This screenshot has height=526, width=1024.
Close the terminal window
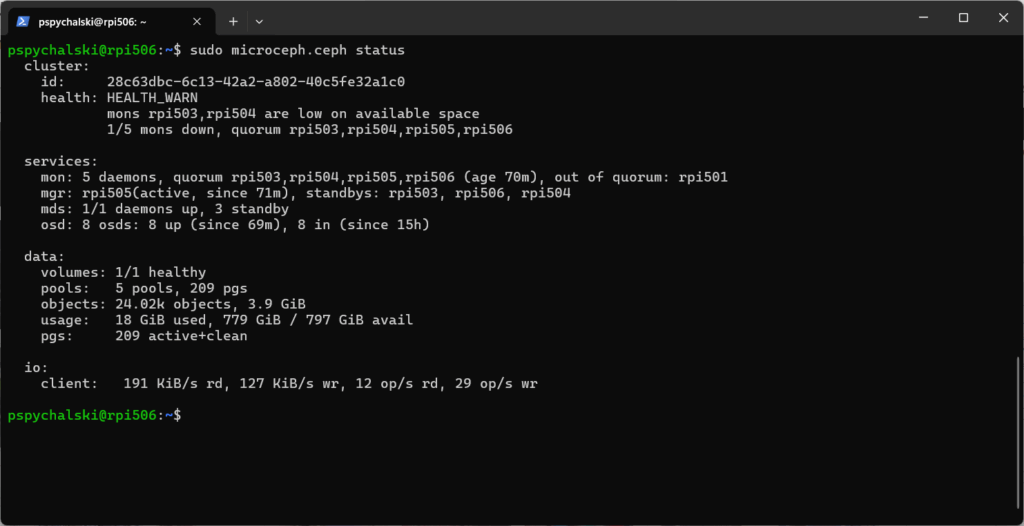[1004, 18]
